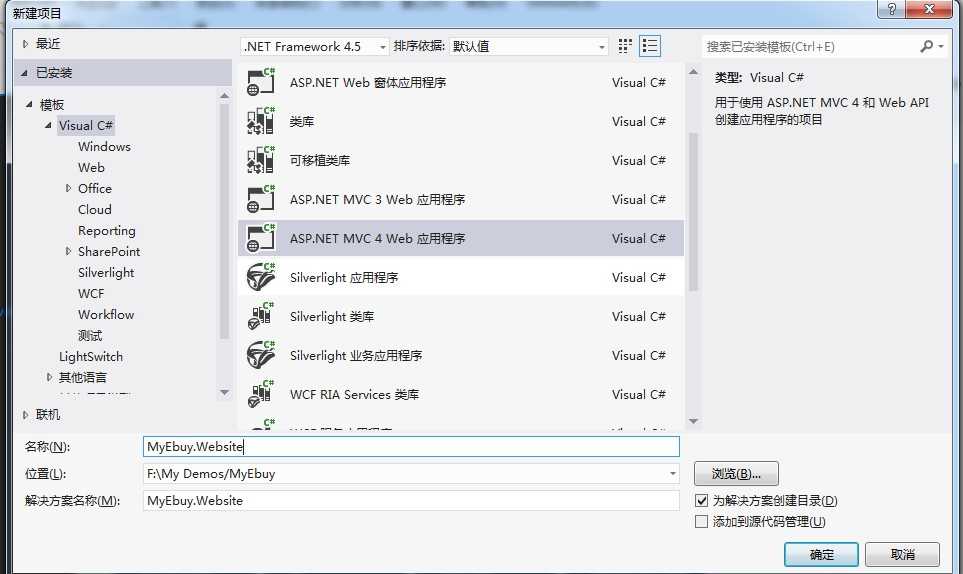Click the 名称 project name field
This screenshot has height=574, width=963.
coord(411,446)
